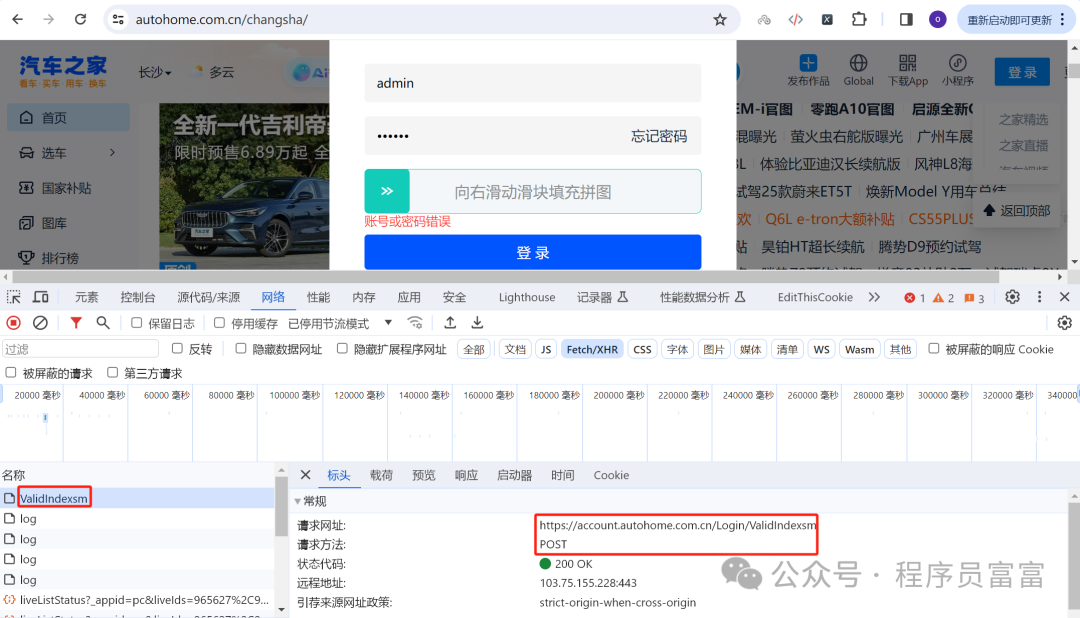Enable the 保留日志 checkbox
This screenshot has width=1080, height=618.
(136, 322)
